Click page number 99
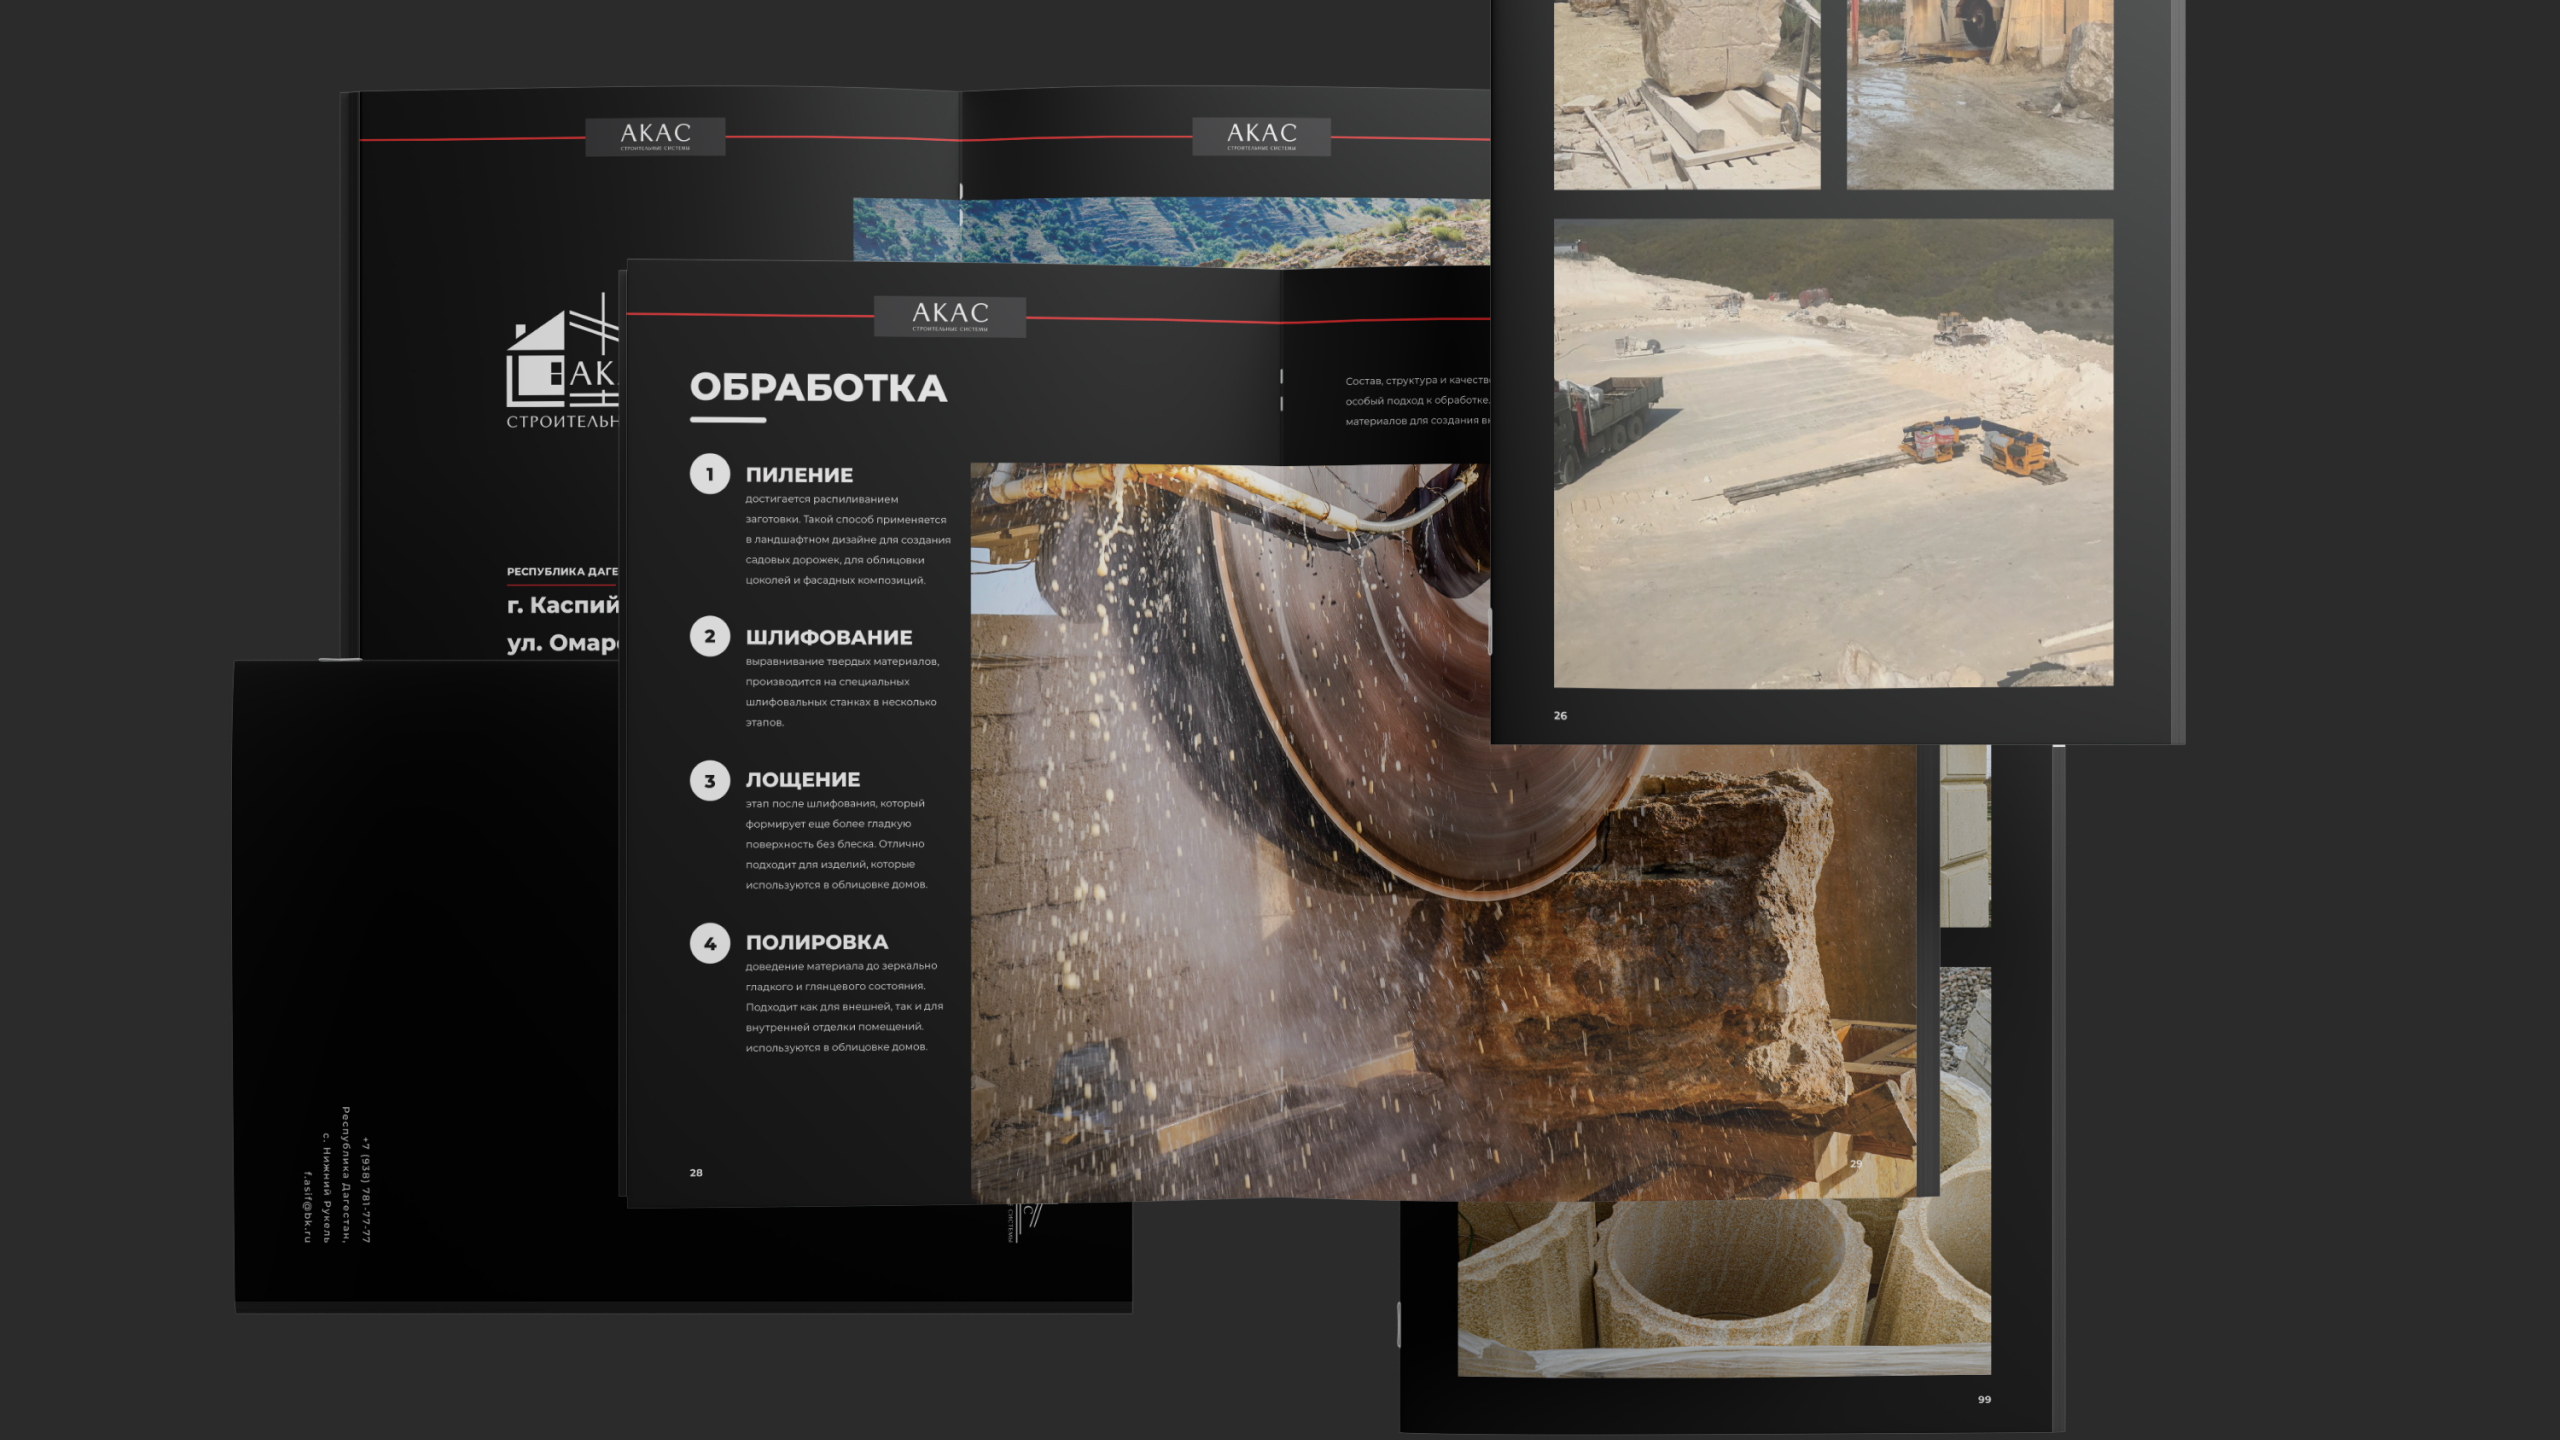Screen dimensions: 2560x1440 (x=1984, y=1400)
